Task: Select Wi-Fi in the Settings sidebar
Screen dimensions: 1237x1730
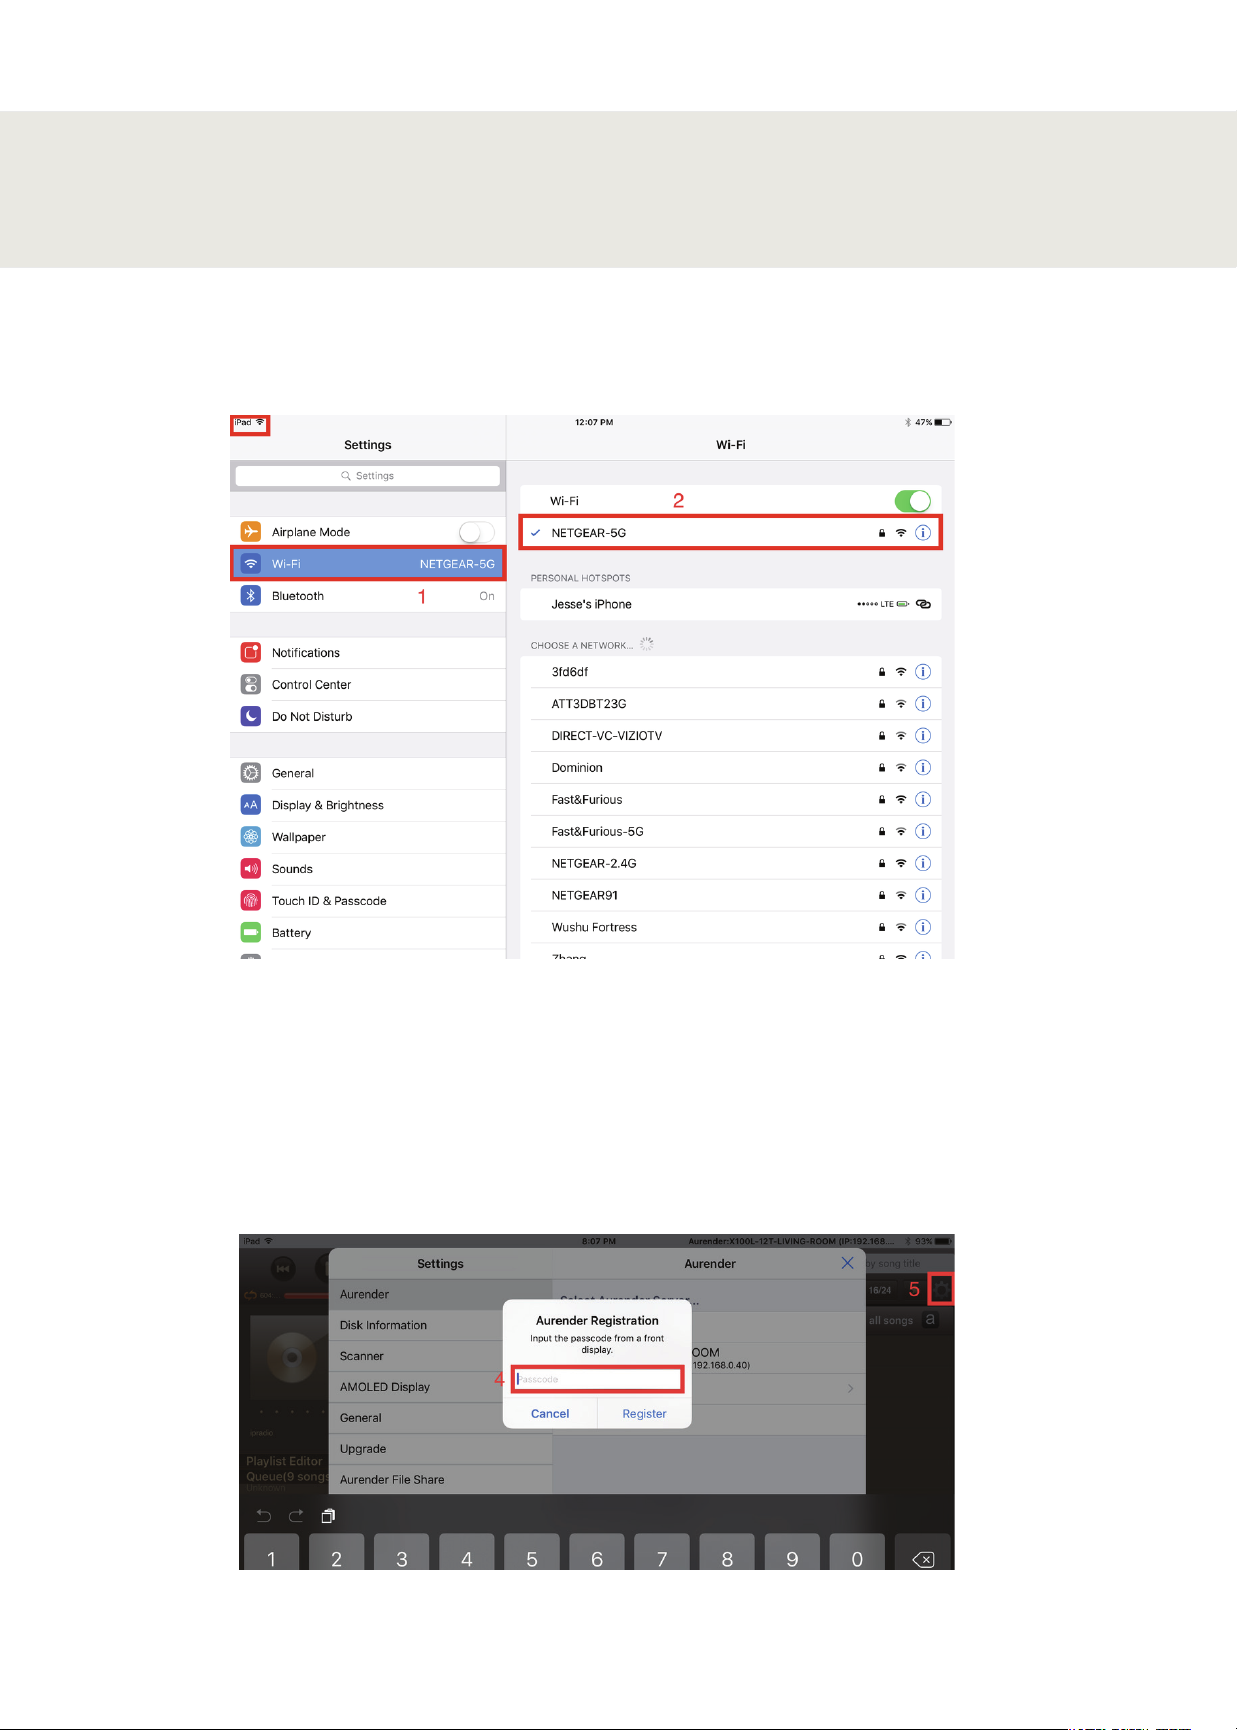Action: (x=368, y=564)
